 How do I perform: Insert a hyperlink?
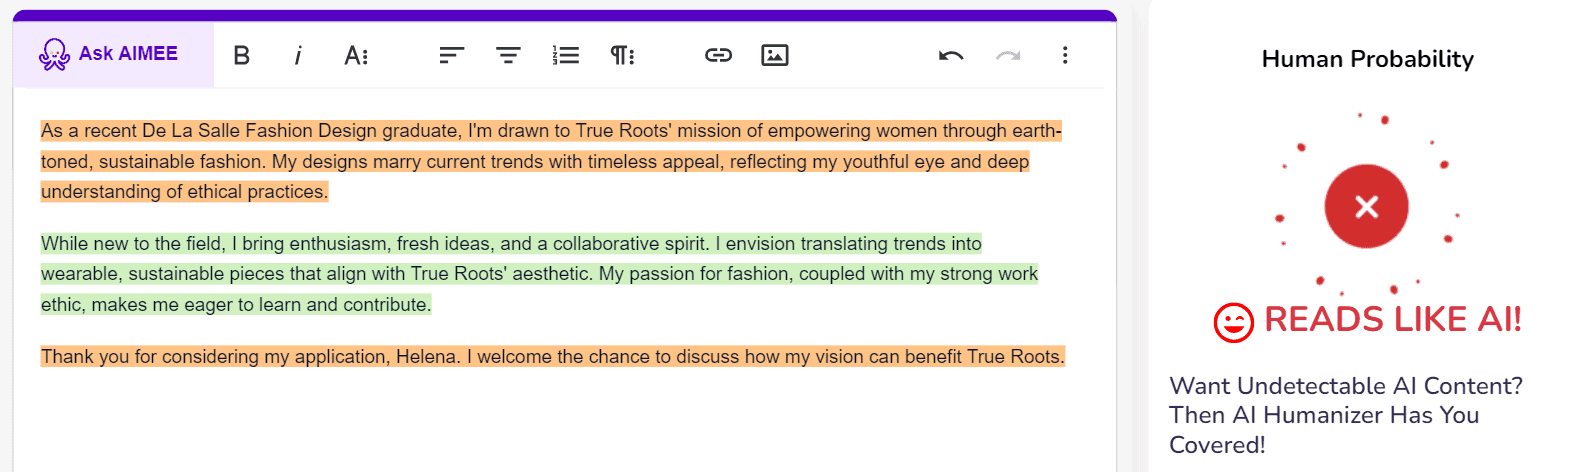(x=718, y=55)
